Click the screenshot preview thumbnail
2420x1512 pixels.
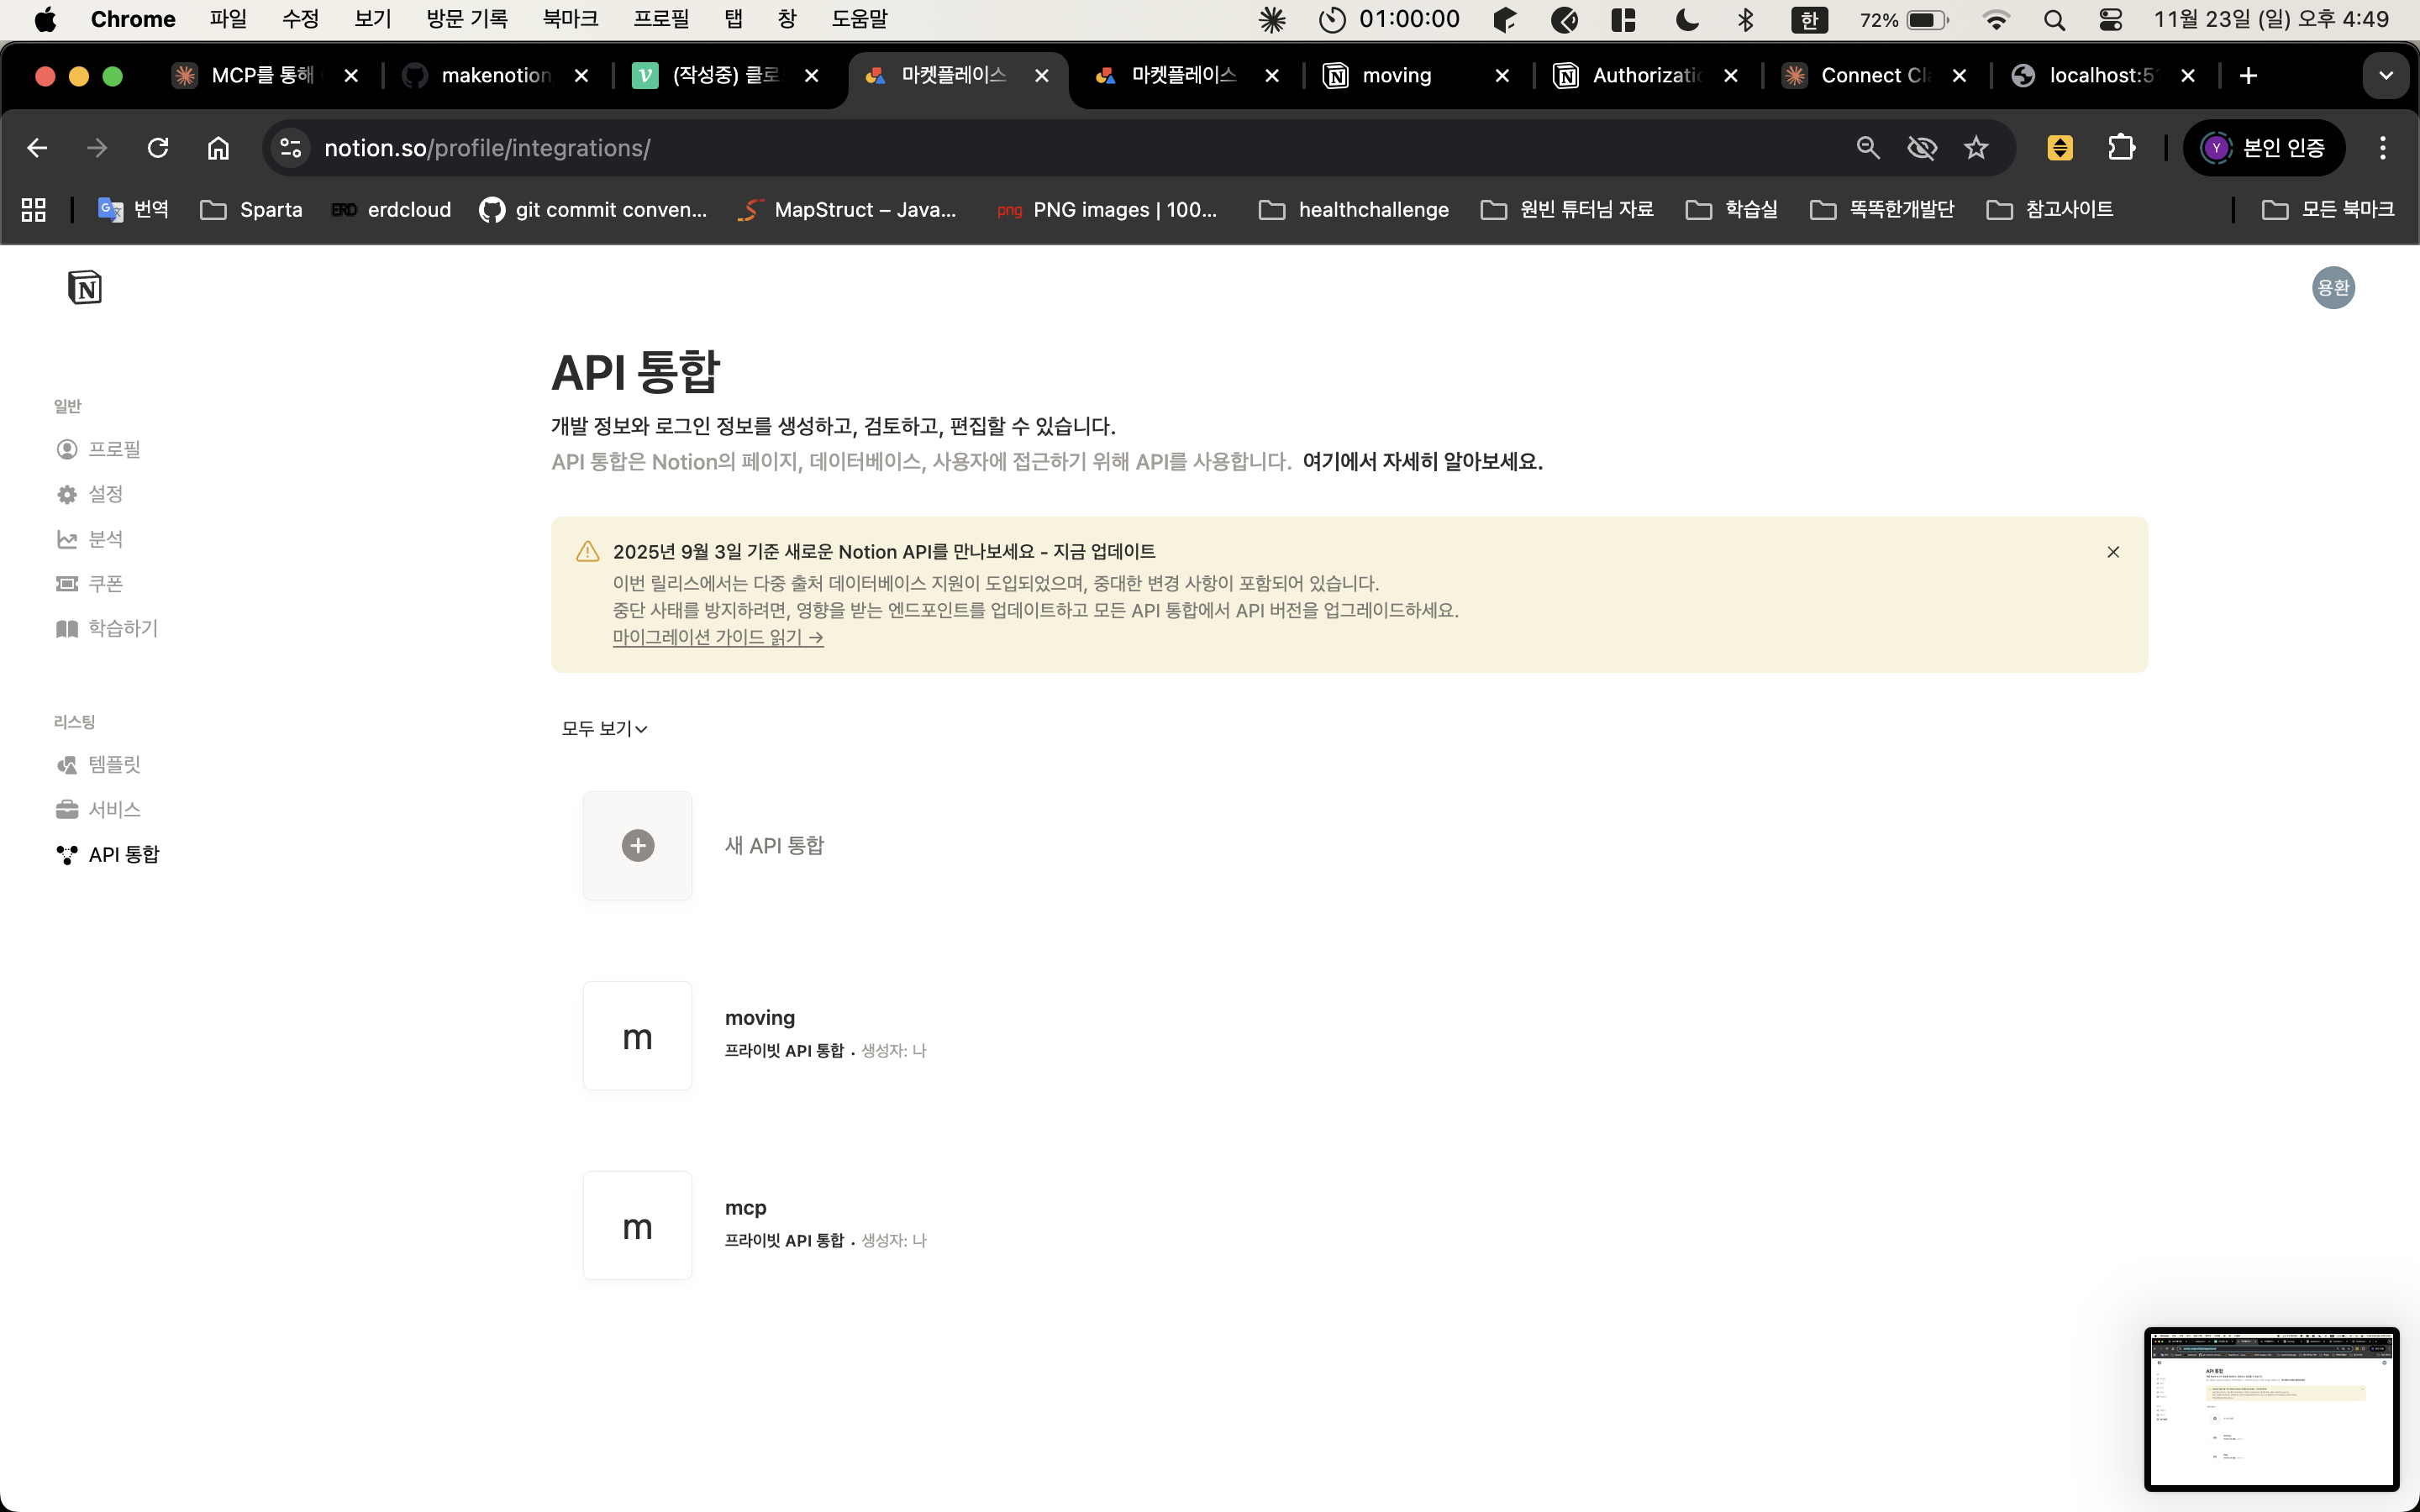point(2271,1409)
